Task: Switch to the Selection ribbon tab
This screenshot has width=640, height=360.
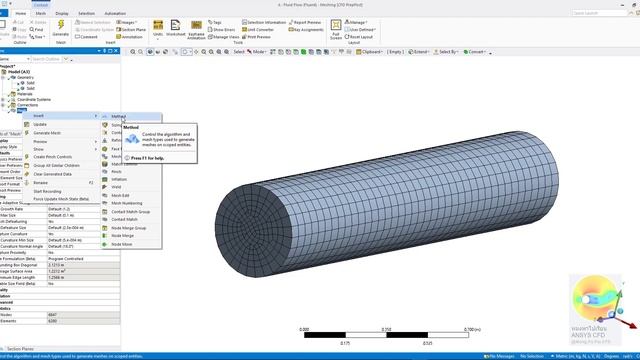Action: click(86, 13)
